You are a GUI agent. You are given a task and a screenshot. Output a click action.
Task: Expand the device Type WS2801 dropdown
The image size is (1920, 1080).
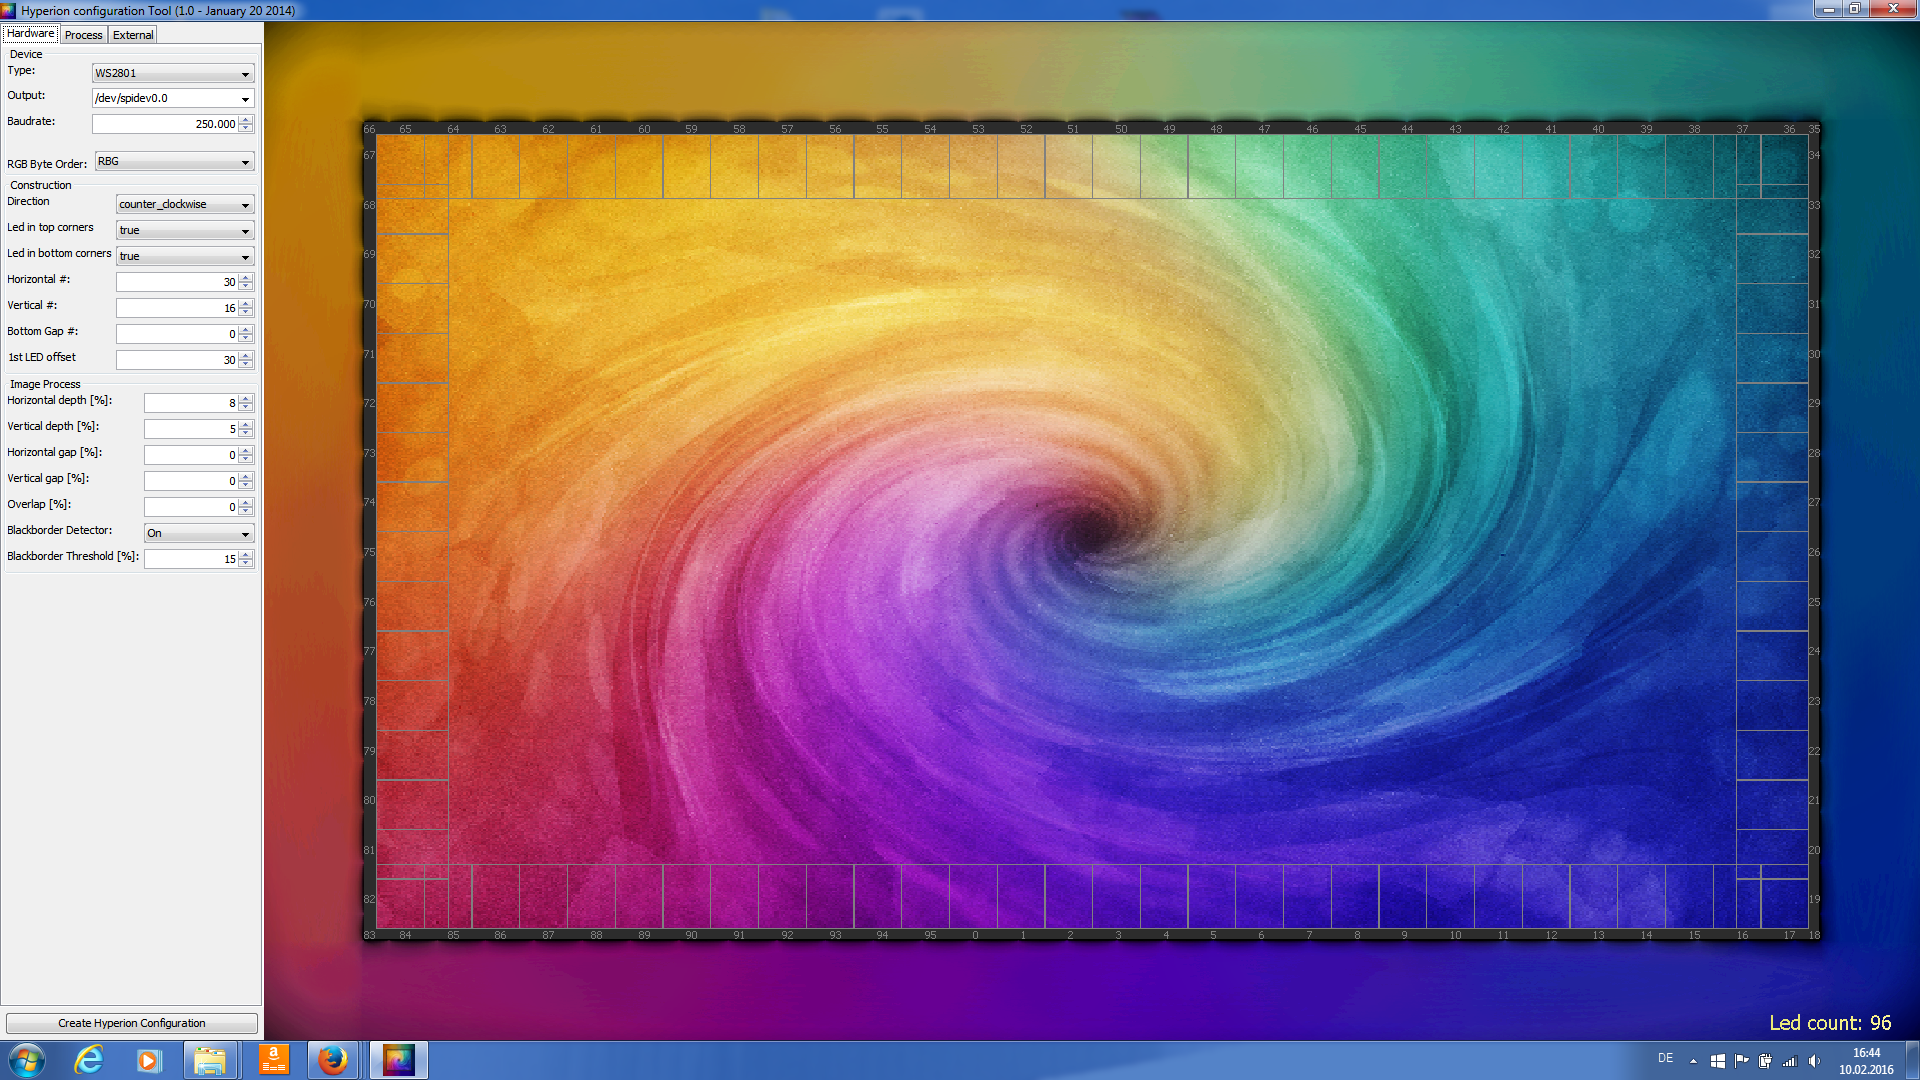tap(173, 73)
